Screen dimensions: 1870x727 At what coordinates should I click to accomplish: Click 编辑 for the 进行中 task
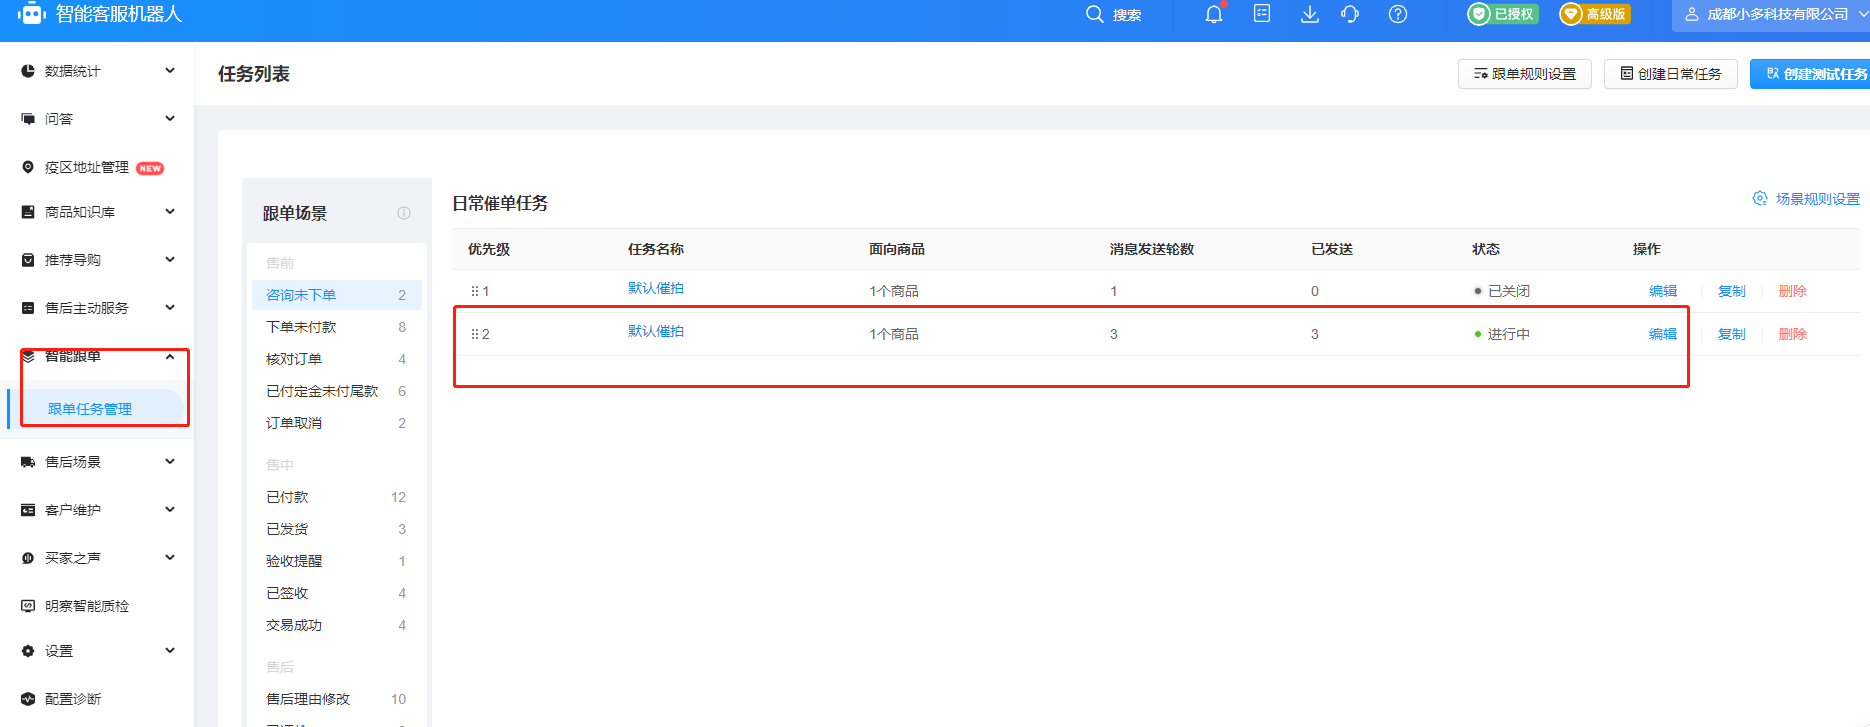tap(1663, 334)
